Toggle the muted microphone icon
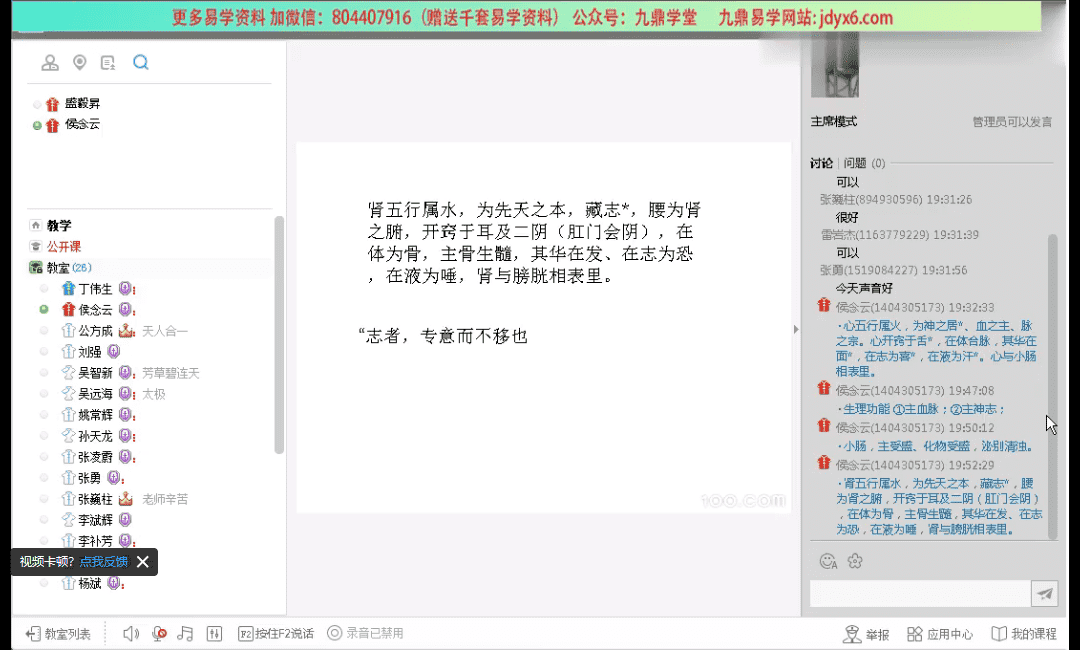This screenshot has height=650, width=1080. (x=158, y=633)
